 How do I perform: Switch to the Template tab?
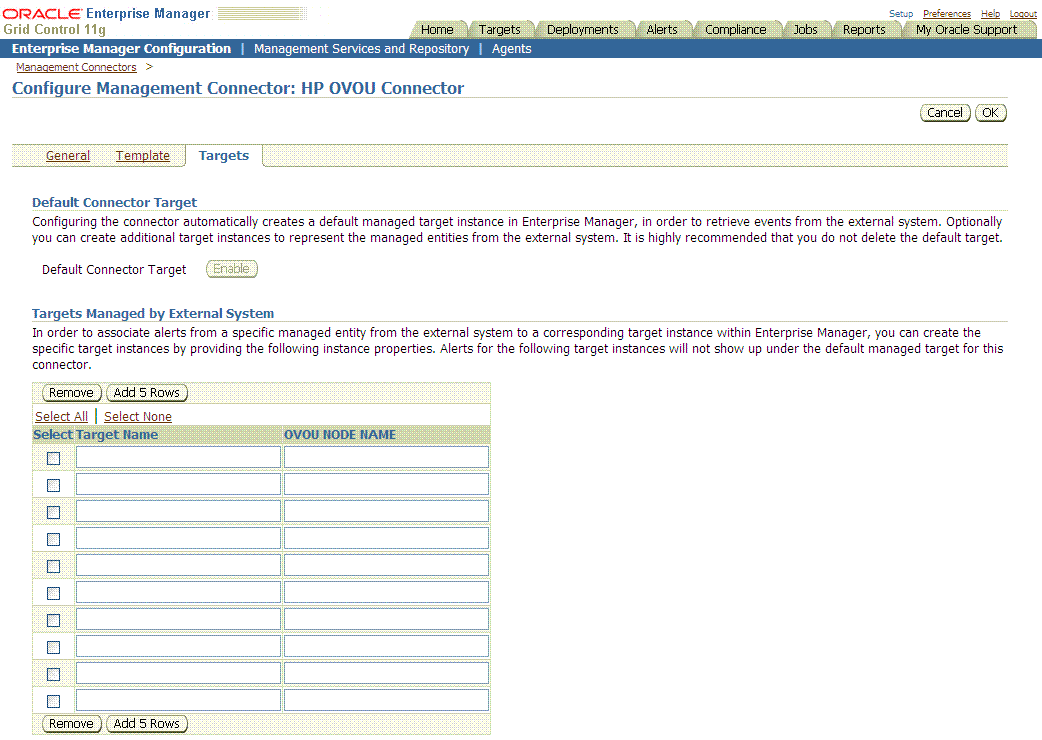(142, 155)
